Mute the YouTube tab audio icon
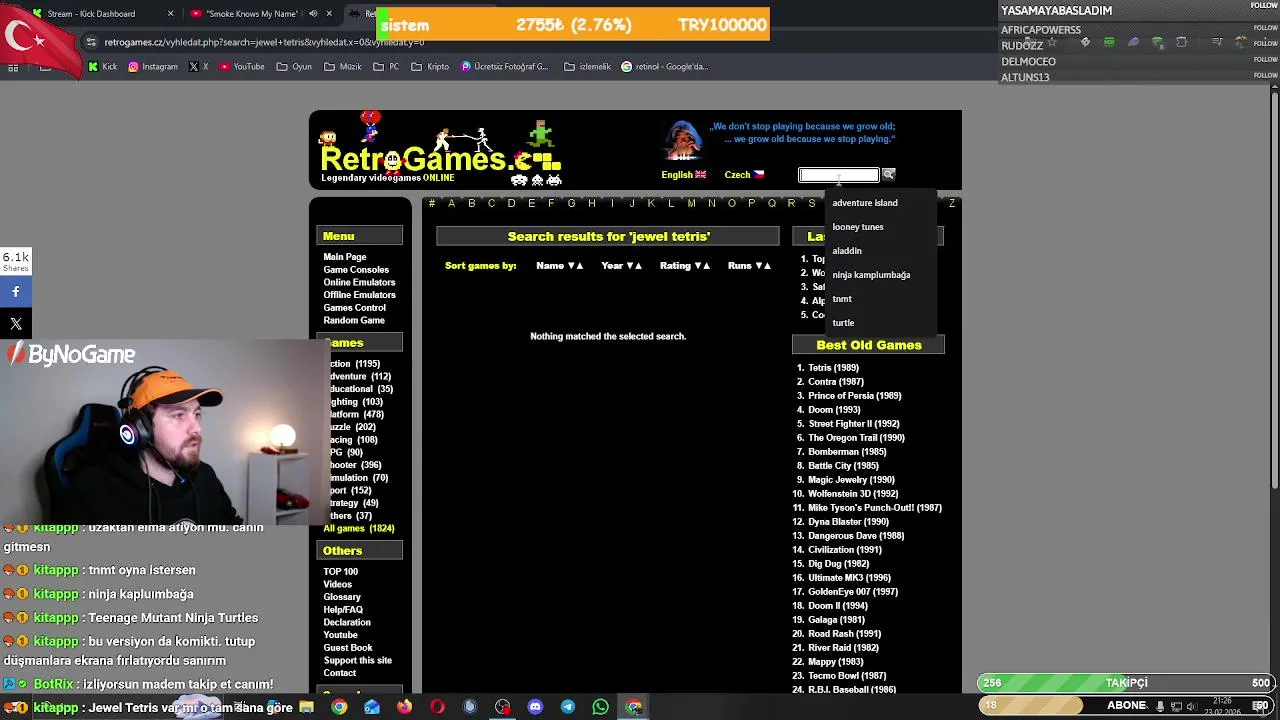The image size is (1280, 720). pyautogui.click(x=313, y=14)
